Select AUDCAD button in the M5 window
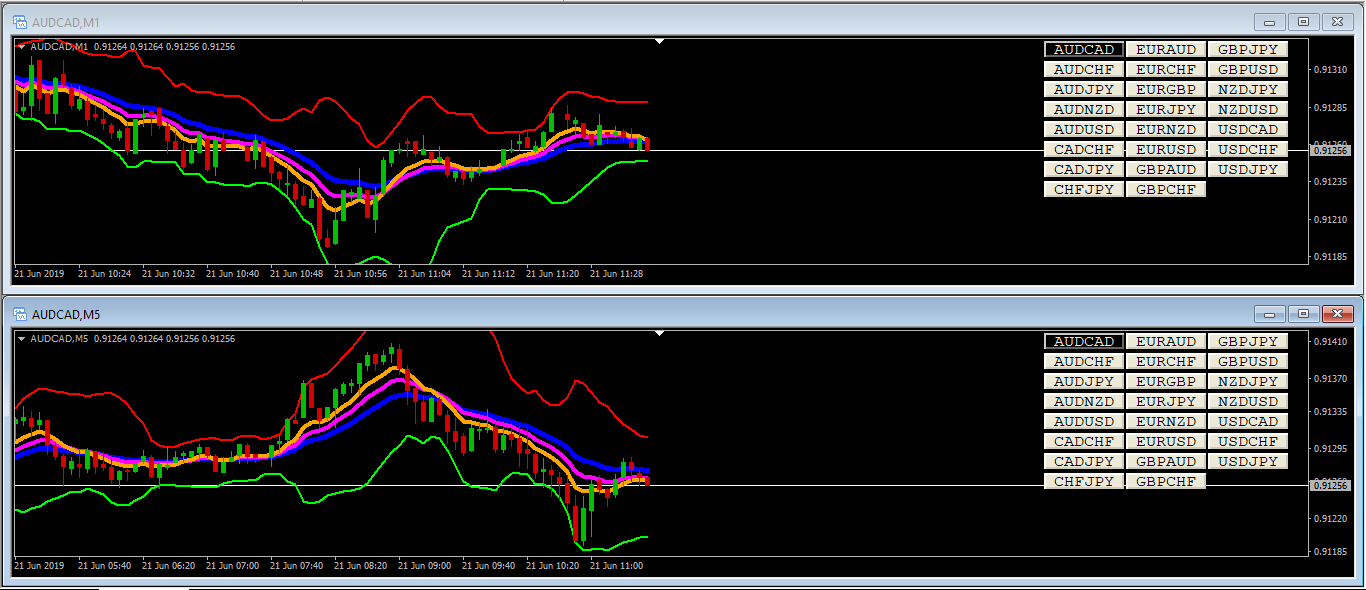This screenshot has height=590, width=1366. 1084,341
